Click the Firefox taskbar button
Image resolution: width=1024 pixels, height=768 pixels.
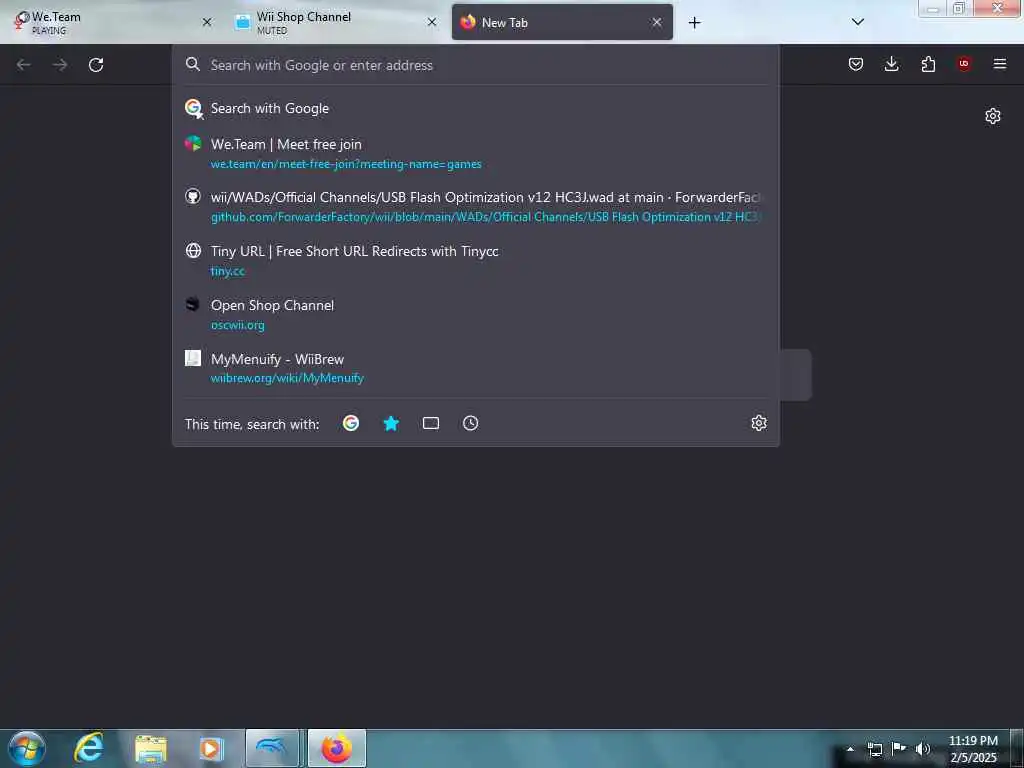(x=337, y=748)
